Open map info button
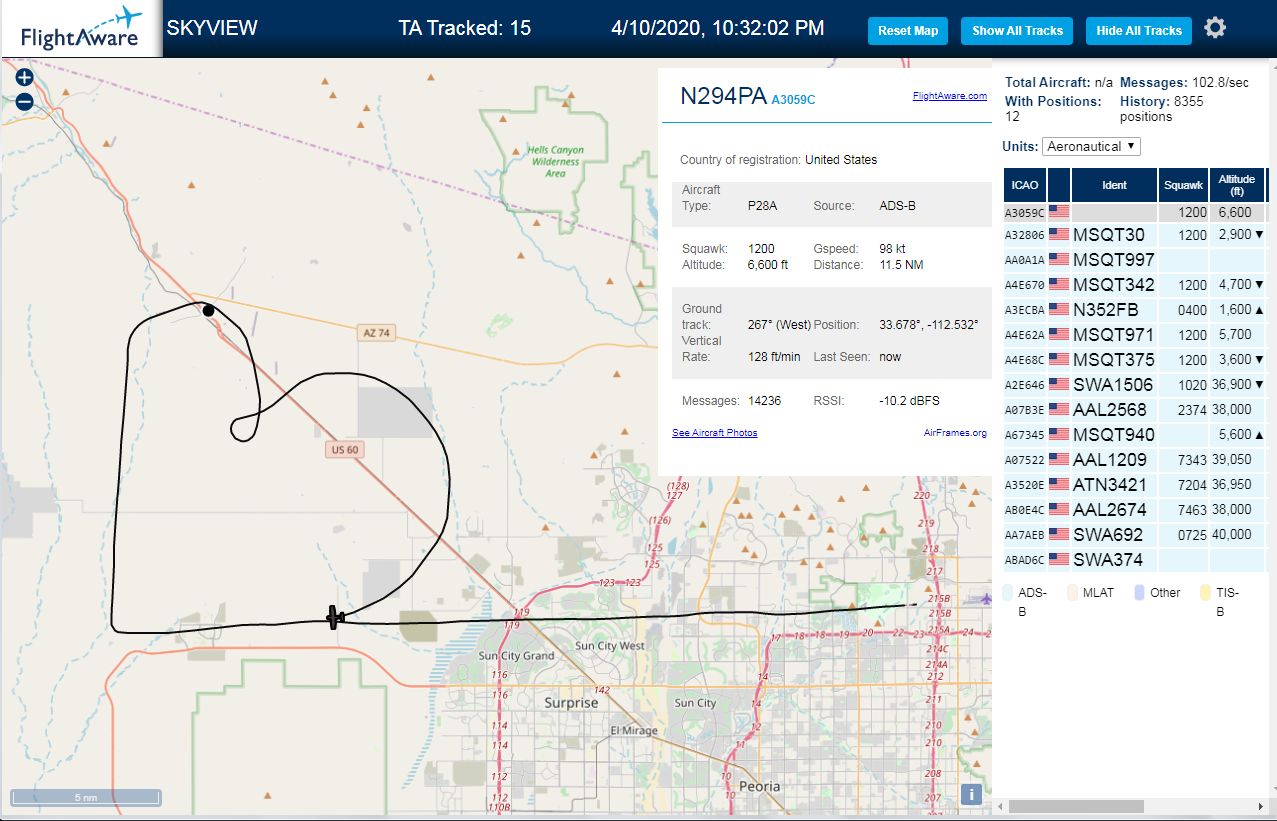 click(970, 794)
